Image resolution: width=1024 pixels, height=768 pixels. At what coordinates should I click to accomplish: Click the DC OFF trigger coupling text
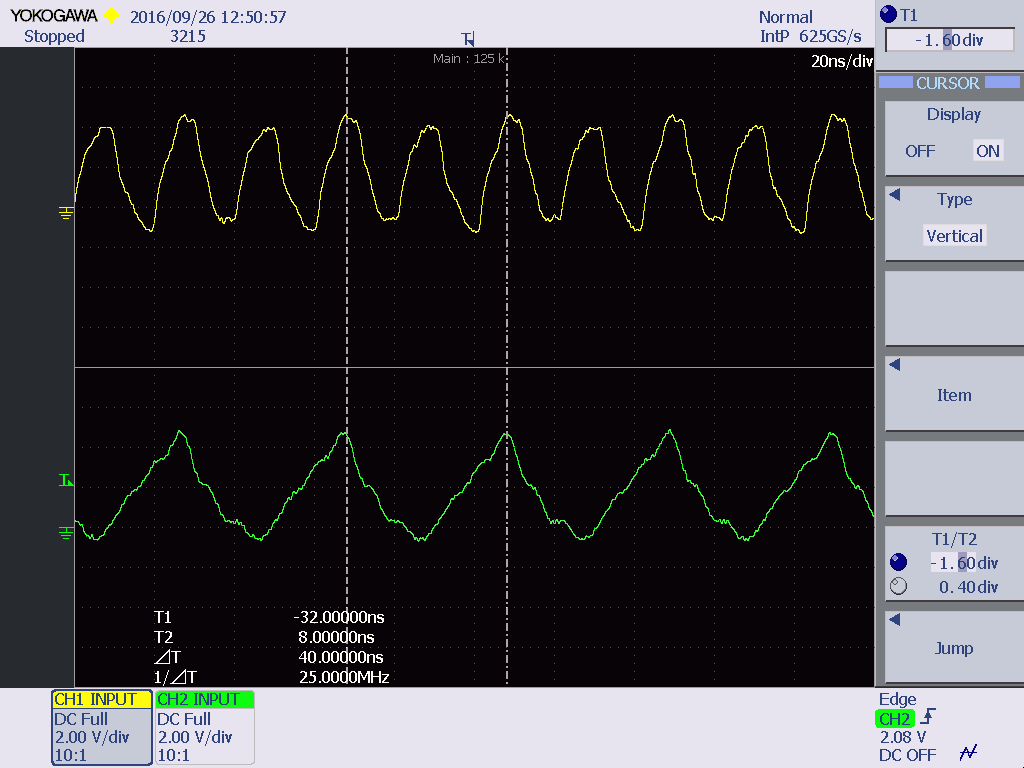[x=907, y=756]
